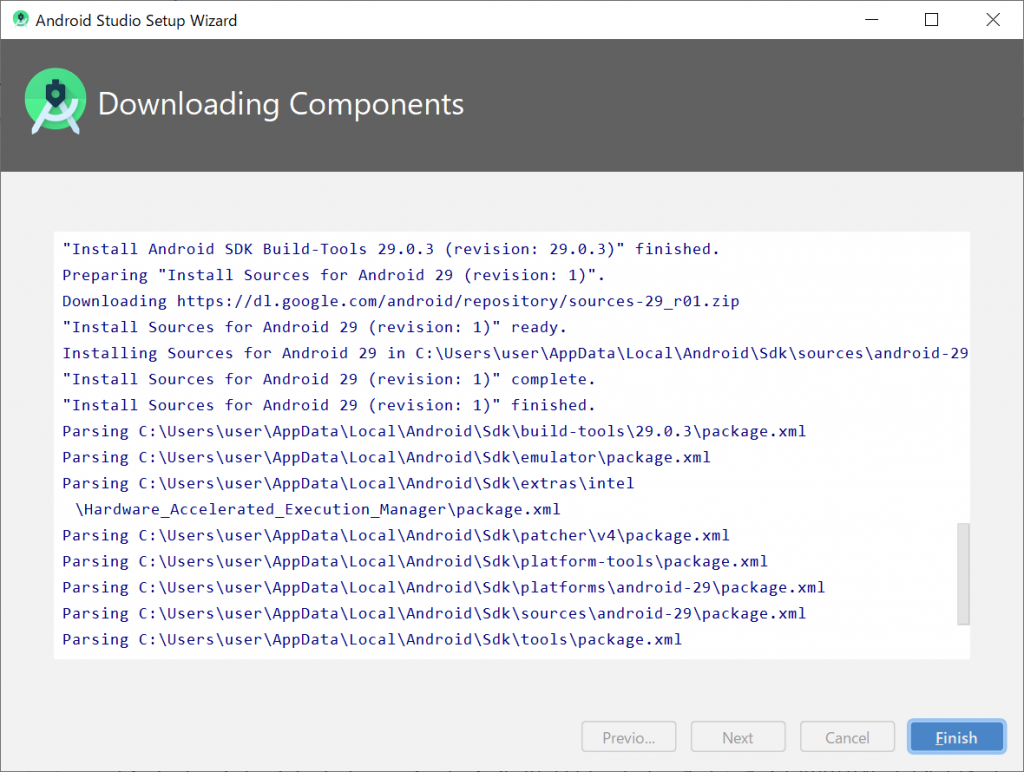Maximize the Setup Wizard window
This screenshot has height=772, width=1024.
[x=931, y=19]
